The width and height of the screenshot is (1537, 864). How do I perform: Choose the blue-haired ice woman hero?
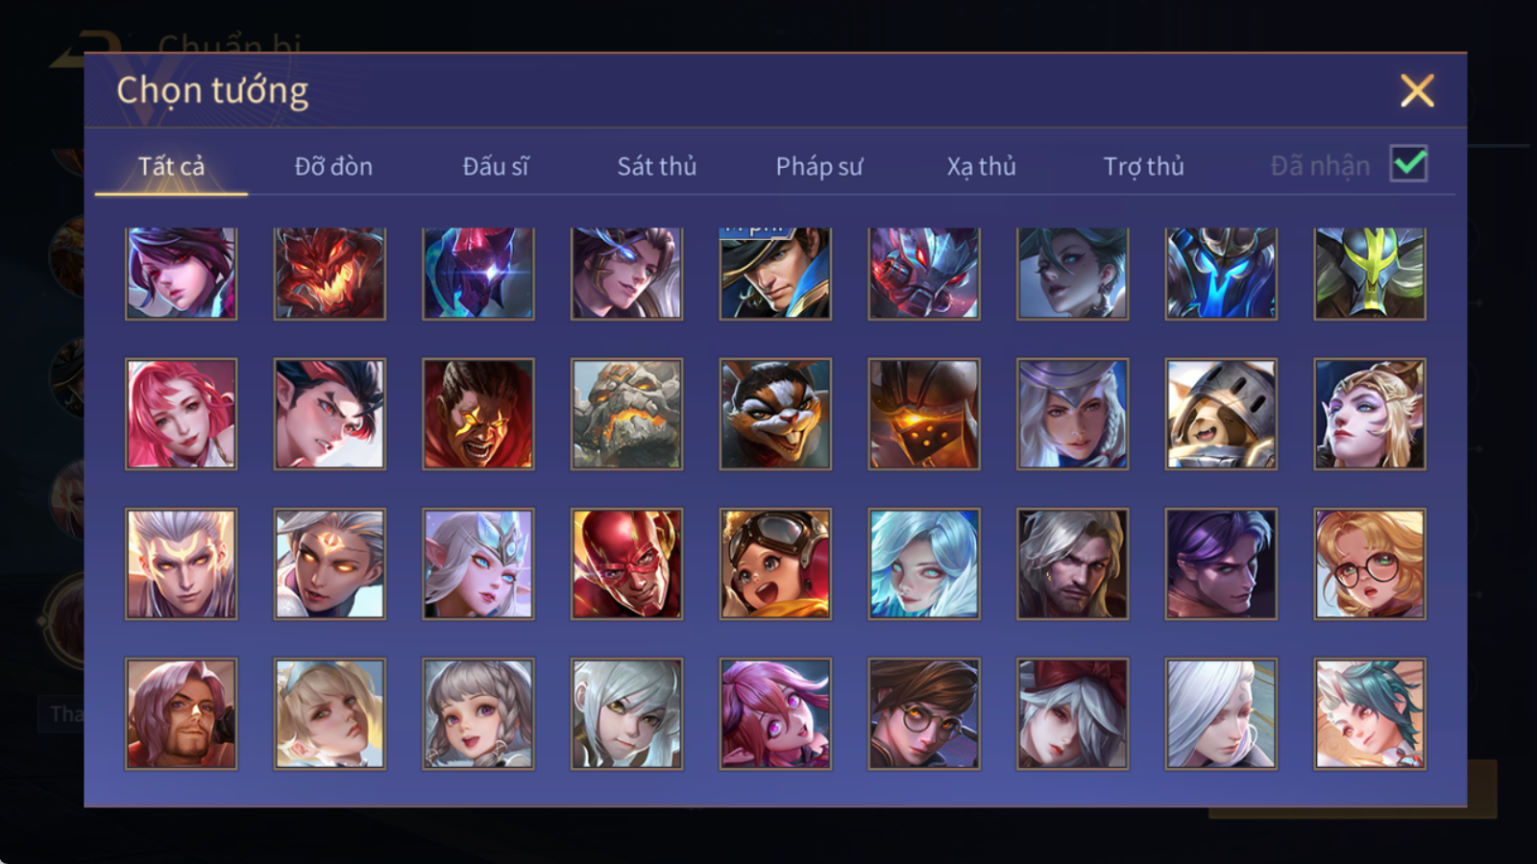click(924, 564)
